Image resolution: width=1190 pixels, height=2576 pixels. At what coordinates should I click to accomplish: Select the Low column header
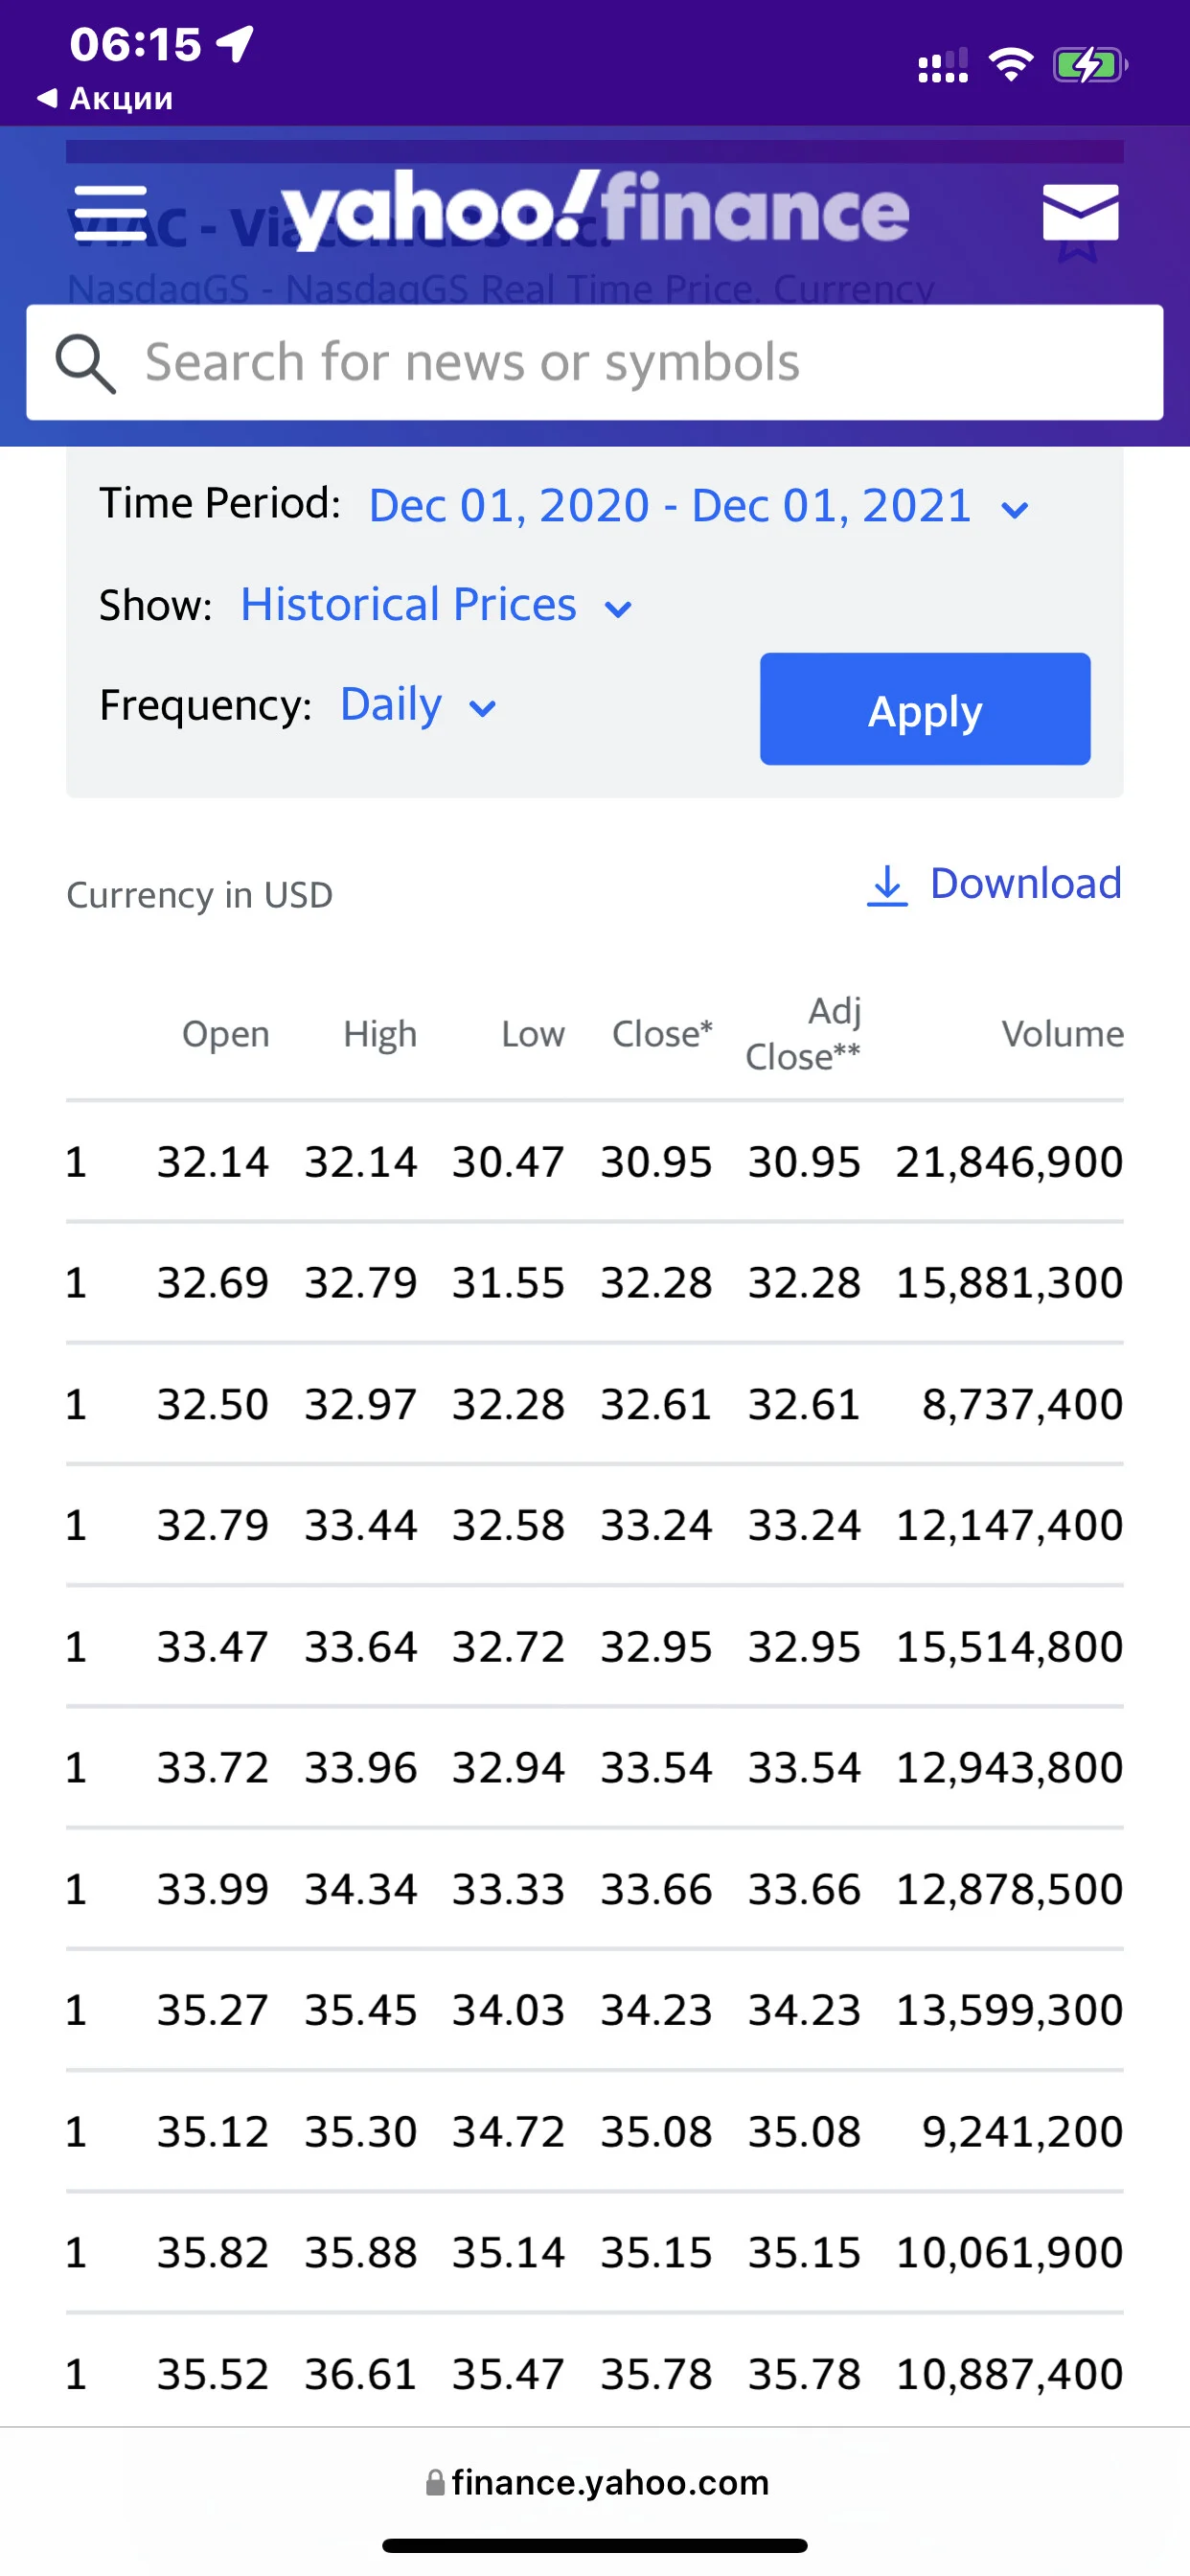coord(533,1034)
